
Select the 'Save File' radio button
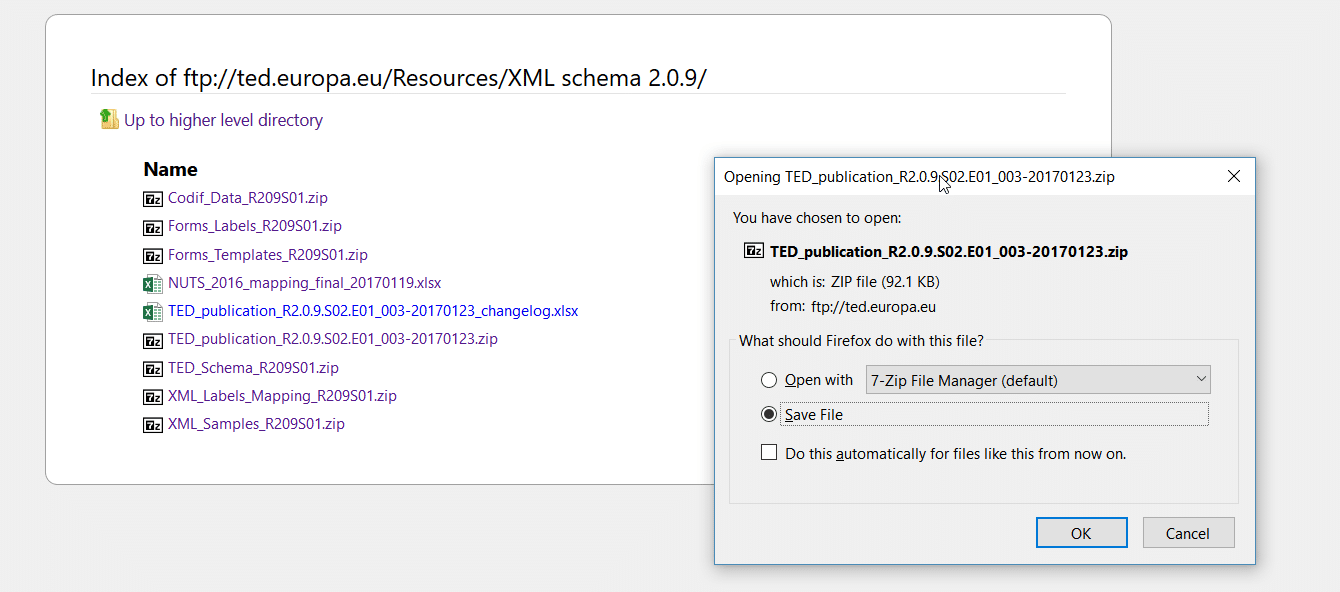[x=769, y=414]
